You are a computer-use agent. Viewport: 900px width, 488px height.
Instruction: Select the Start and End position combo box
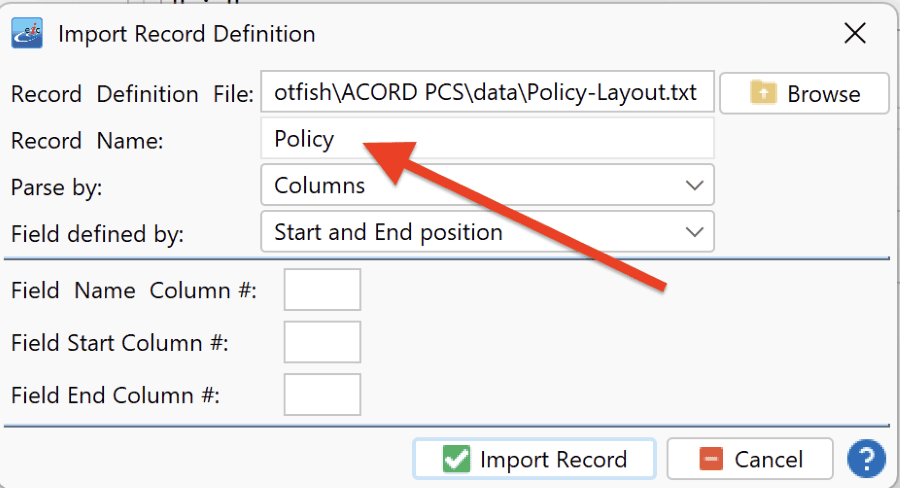(487, 231)
